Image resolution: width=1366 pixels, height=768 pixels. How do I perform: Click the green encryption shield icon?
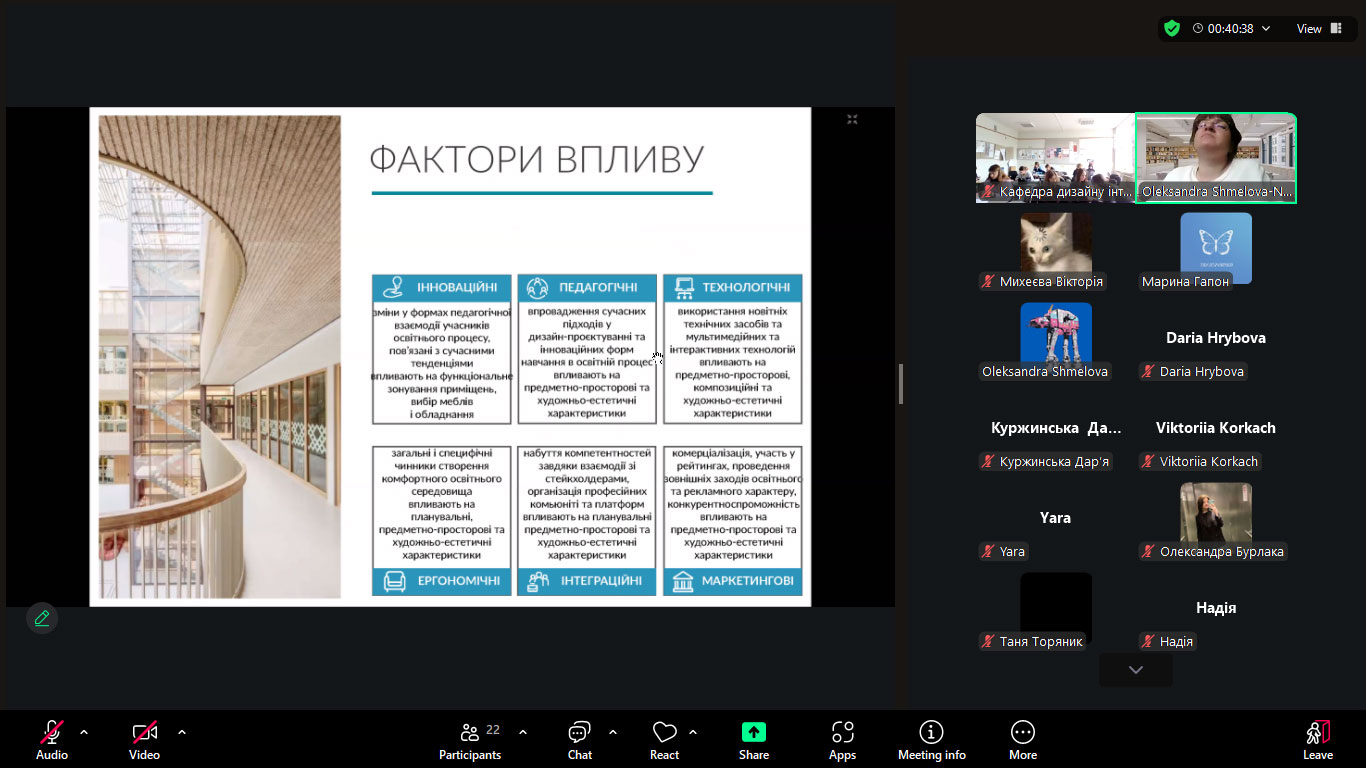click(1172, 29)
